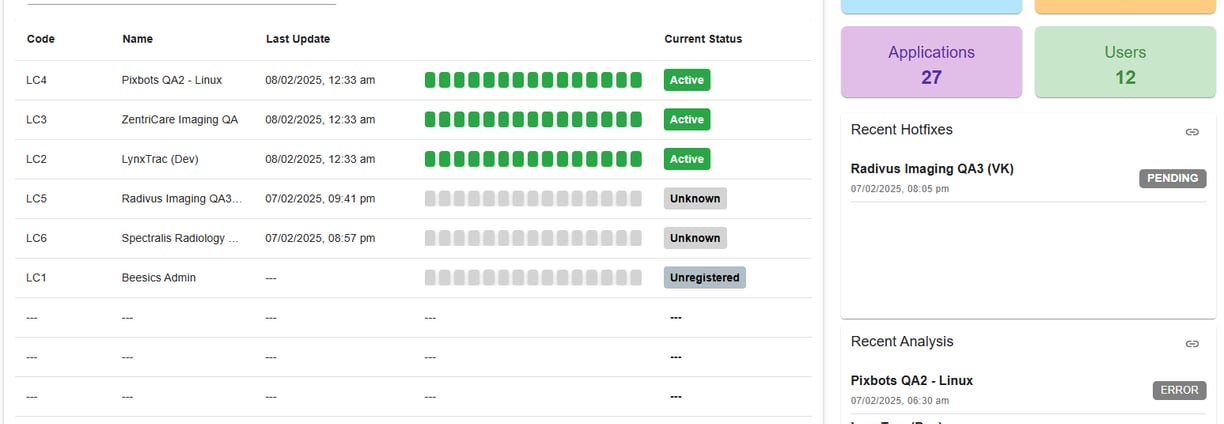Click the Active badge for ZentriCare Imaging QA
The width and height of the screenshot is (1224, 424).
[x=686, y=119]
